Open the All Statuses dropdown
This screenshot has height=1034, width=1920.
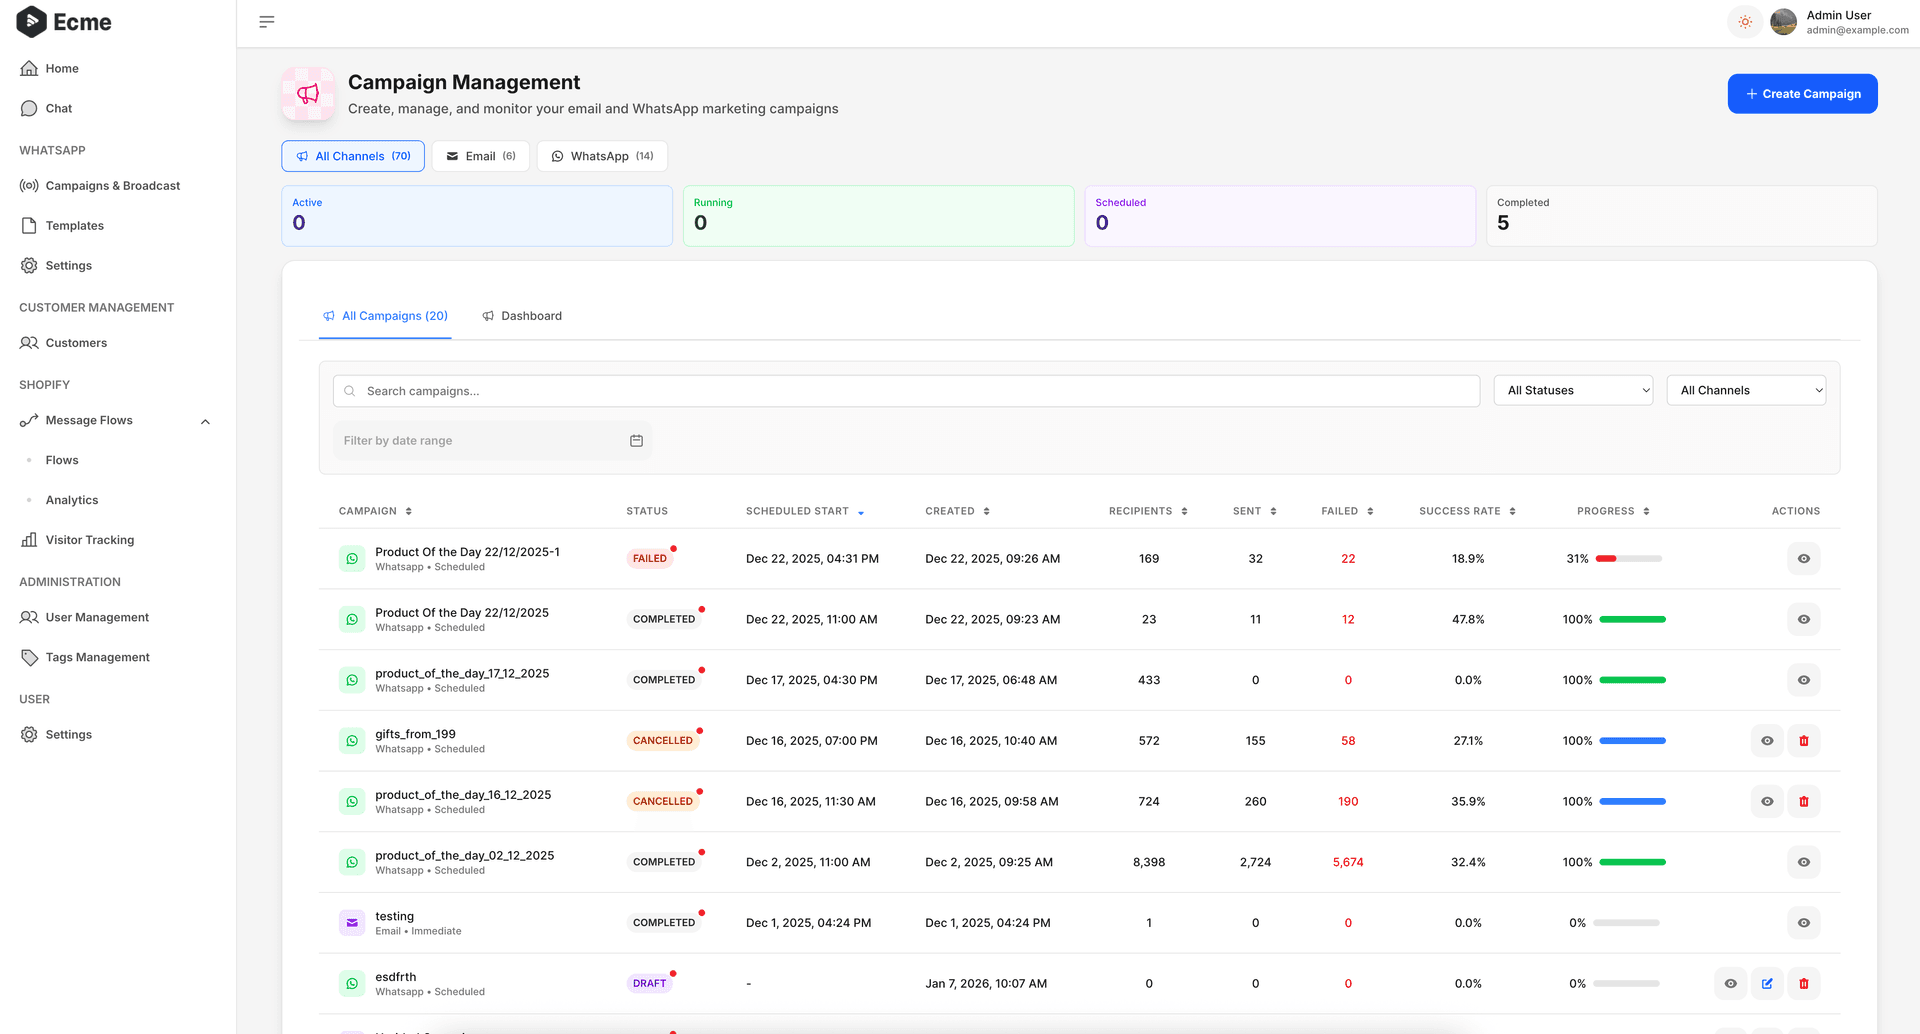point(1573,390)
